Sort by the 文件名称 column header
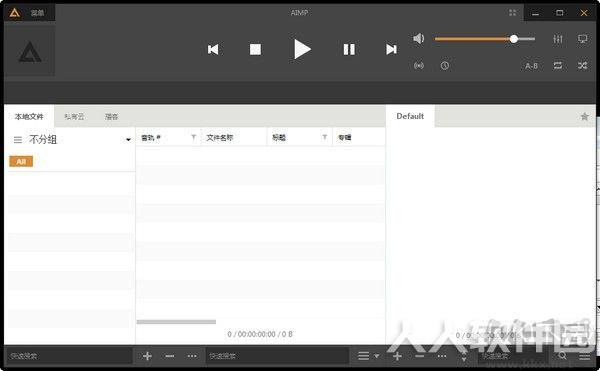Viewport: 600px width, 371px height. tap(220, 138)
